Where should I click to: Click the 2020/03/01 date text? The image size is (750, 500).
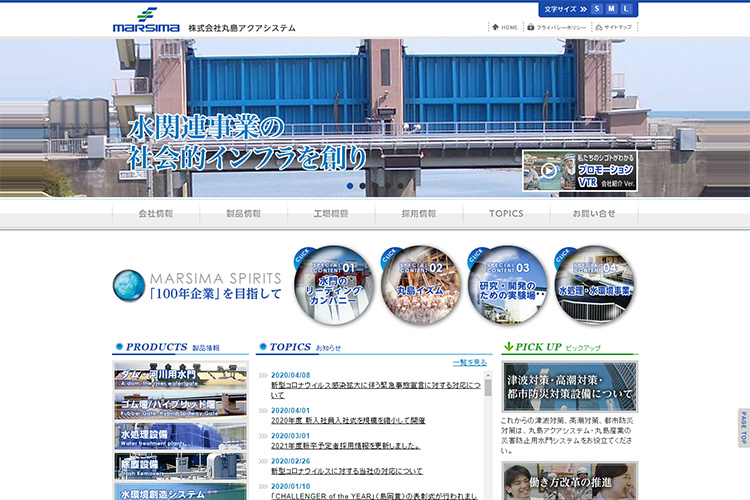(x=290, y=436)
